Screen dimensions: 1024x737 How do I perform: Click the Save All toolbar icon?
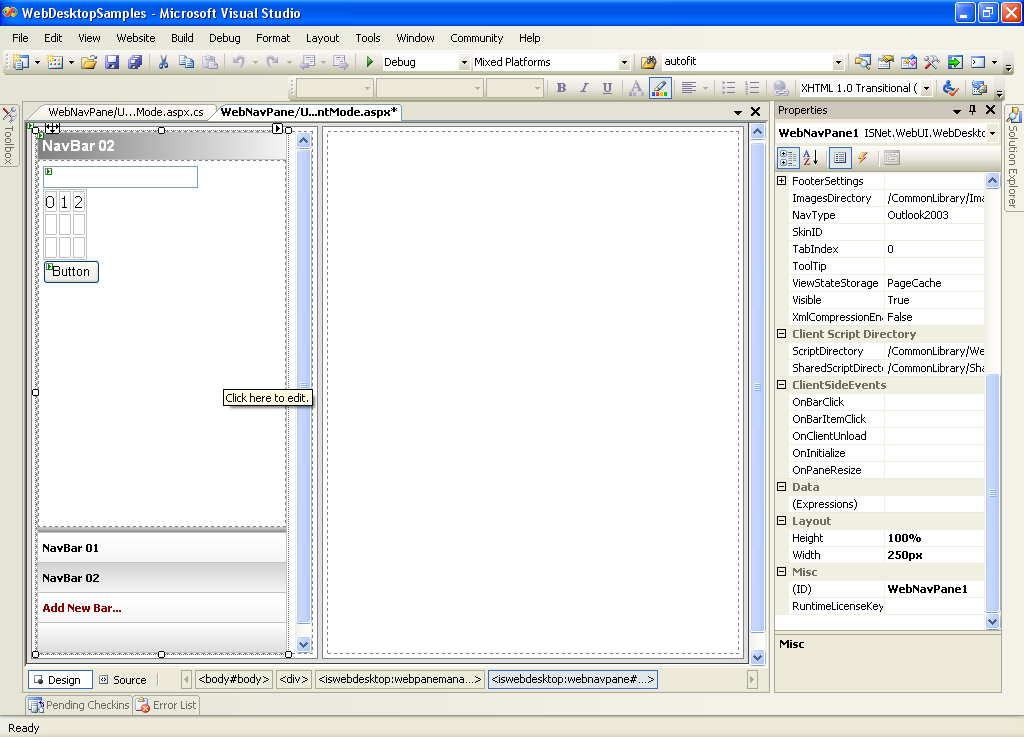pyautogui.click(x=134, y=62)
